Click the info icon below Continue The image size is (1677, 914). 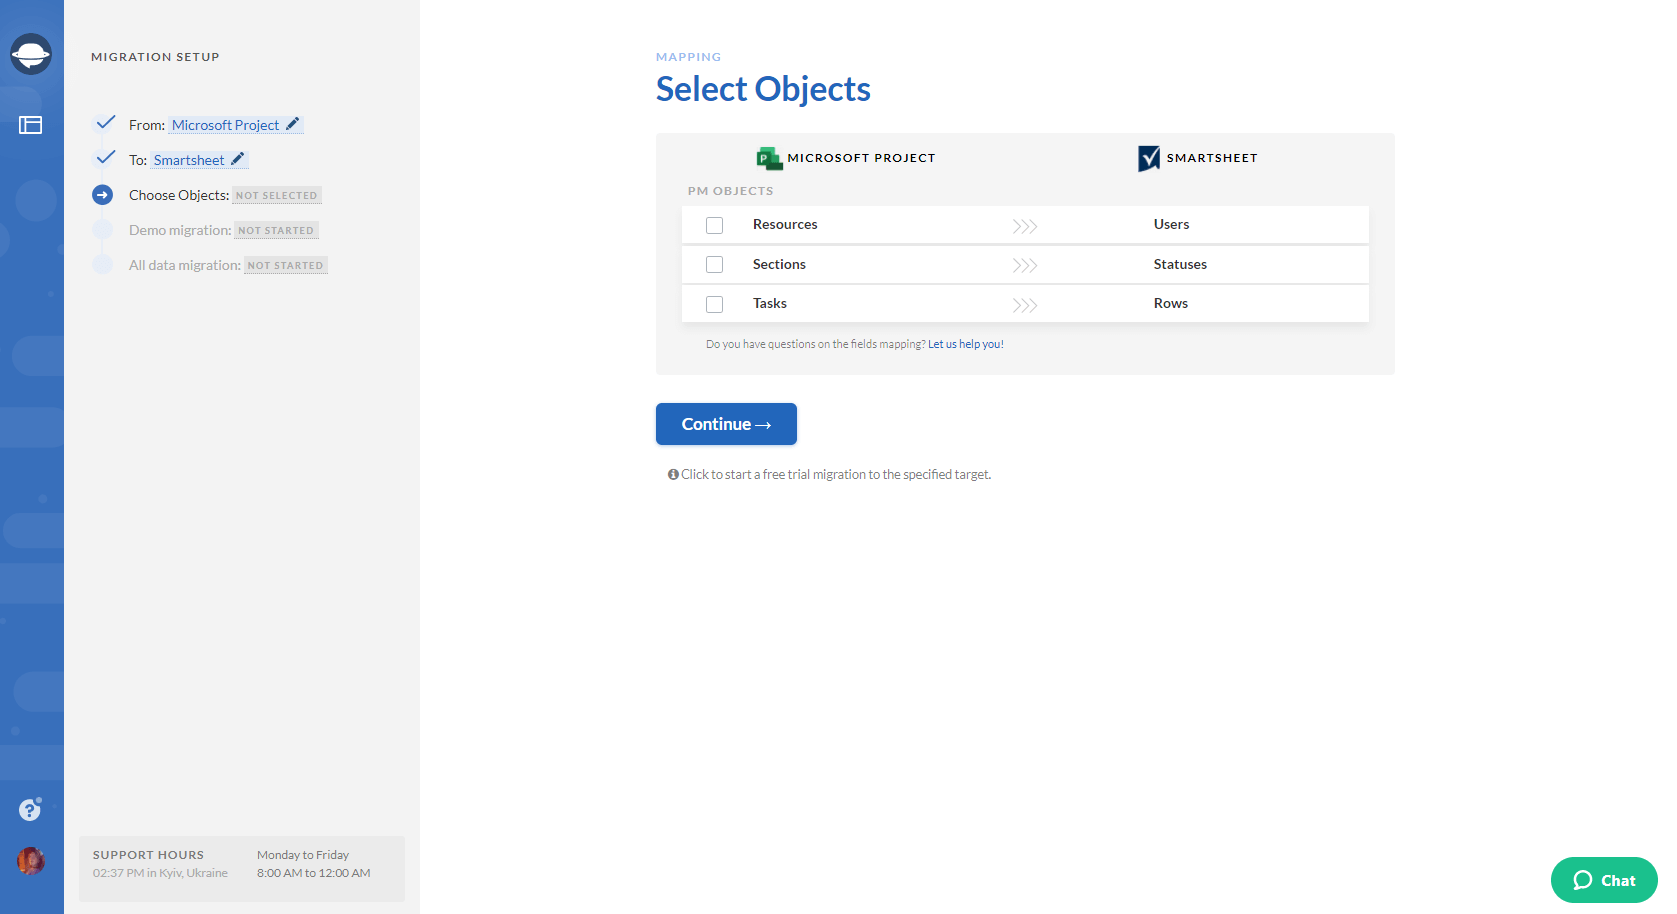673,474
